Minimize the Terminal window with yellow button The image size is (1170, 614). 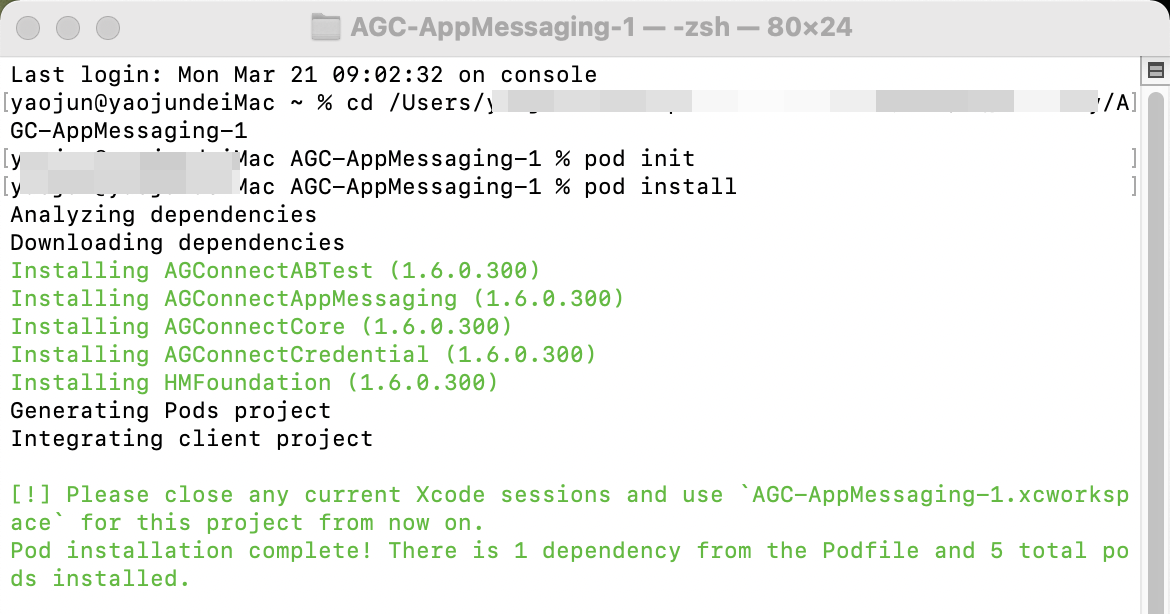(x=68, y=27)
